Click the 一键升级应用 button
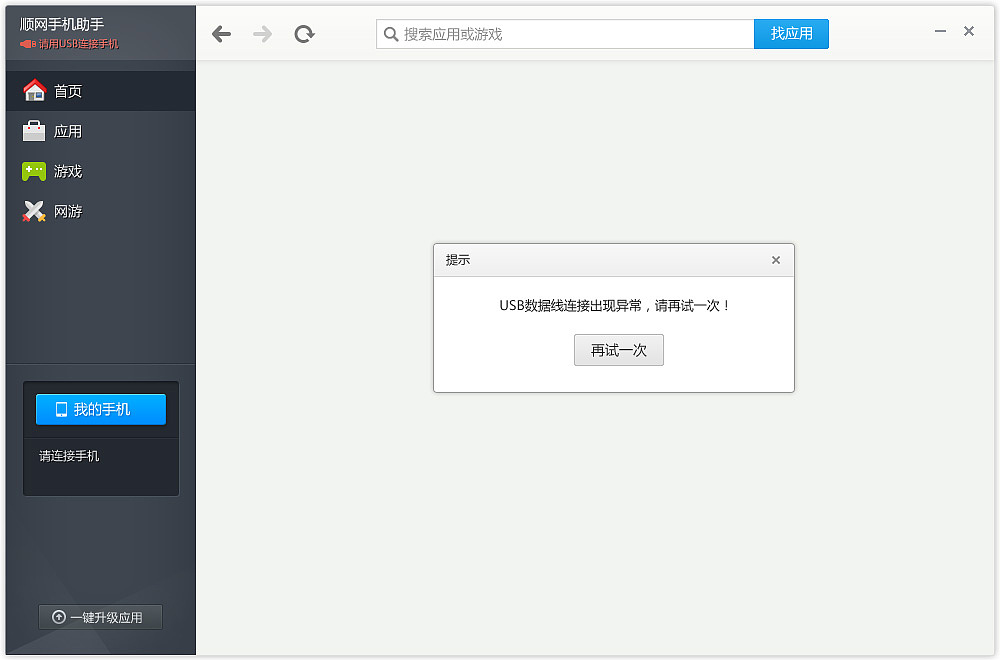The image size is (1000, 660). (x=100, y=617)
